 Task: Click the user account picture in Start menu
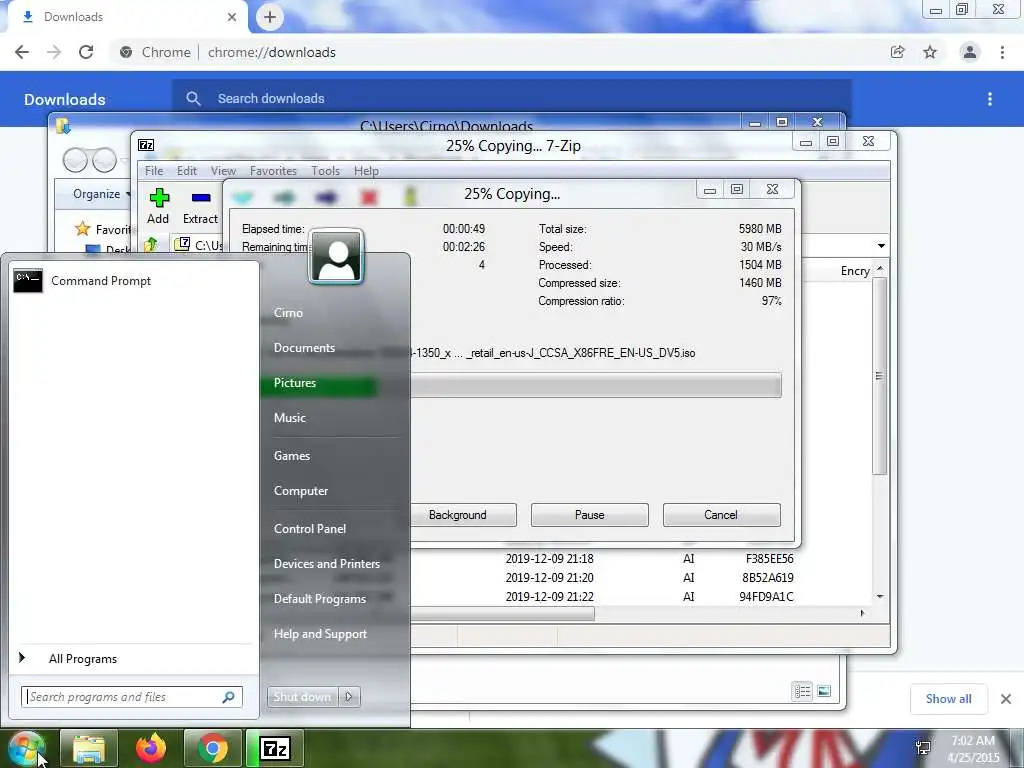coord(336,256)
